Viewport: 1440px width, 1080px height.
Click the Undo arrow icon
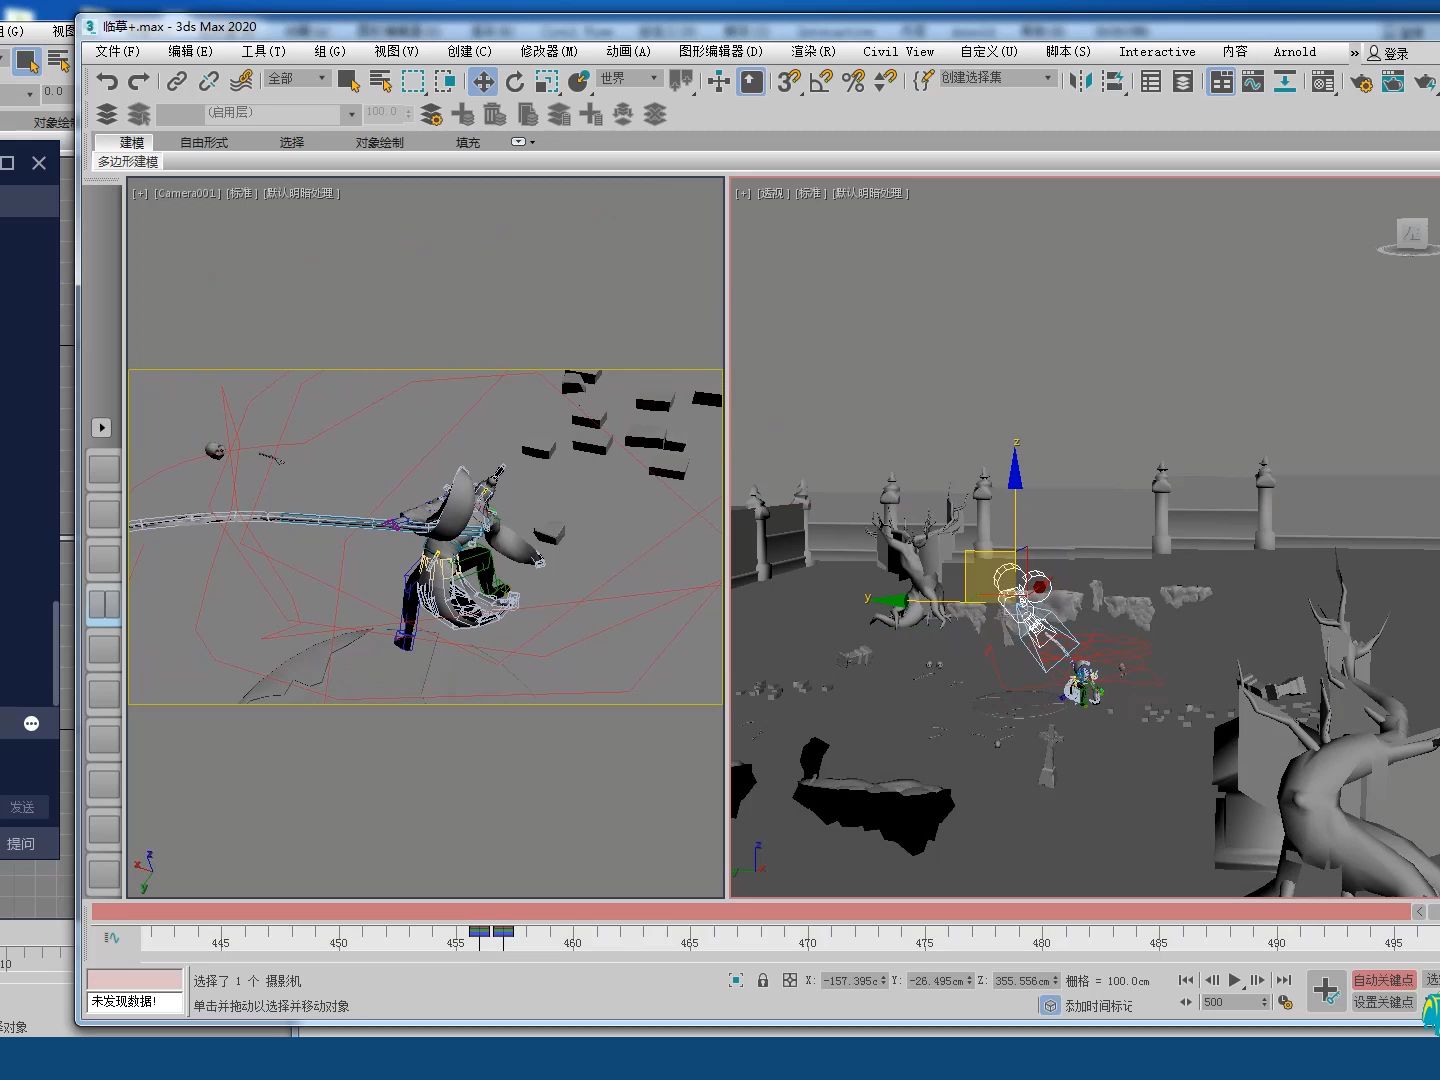[x=107, y=81]
